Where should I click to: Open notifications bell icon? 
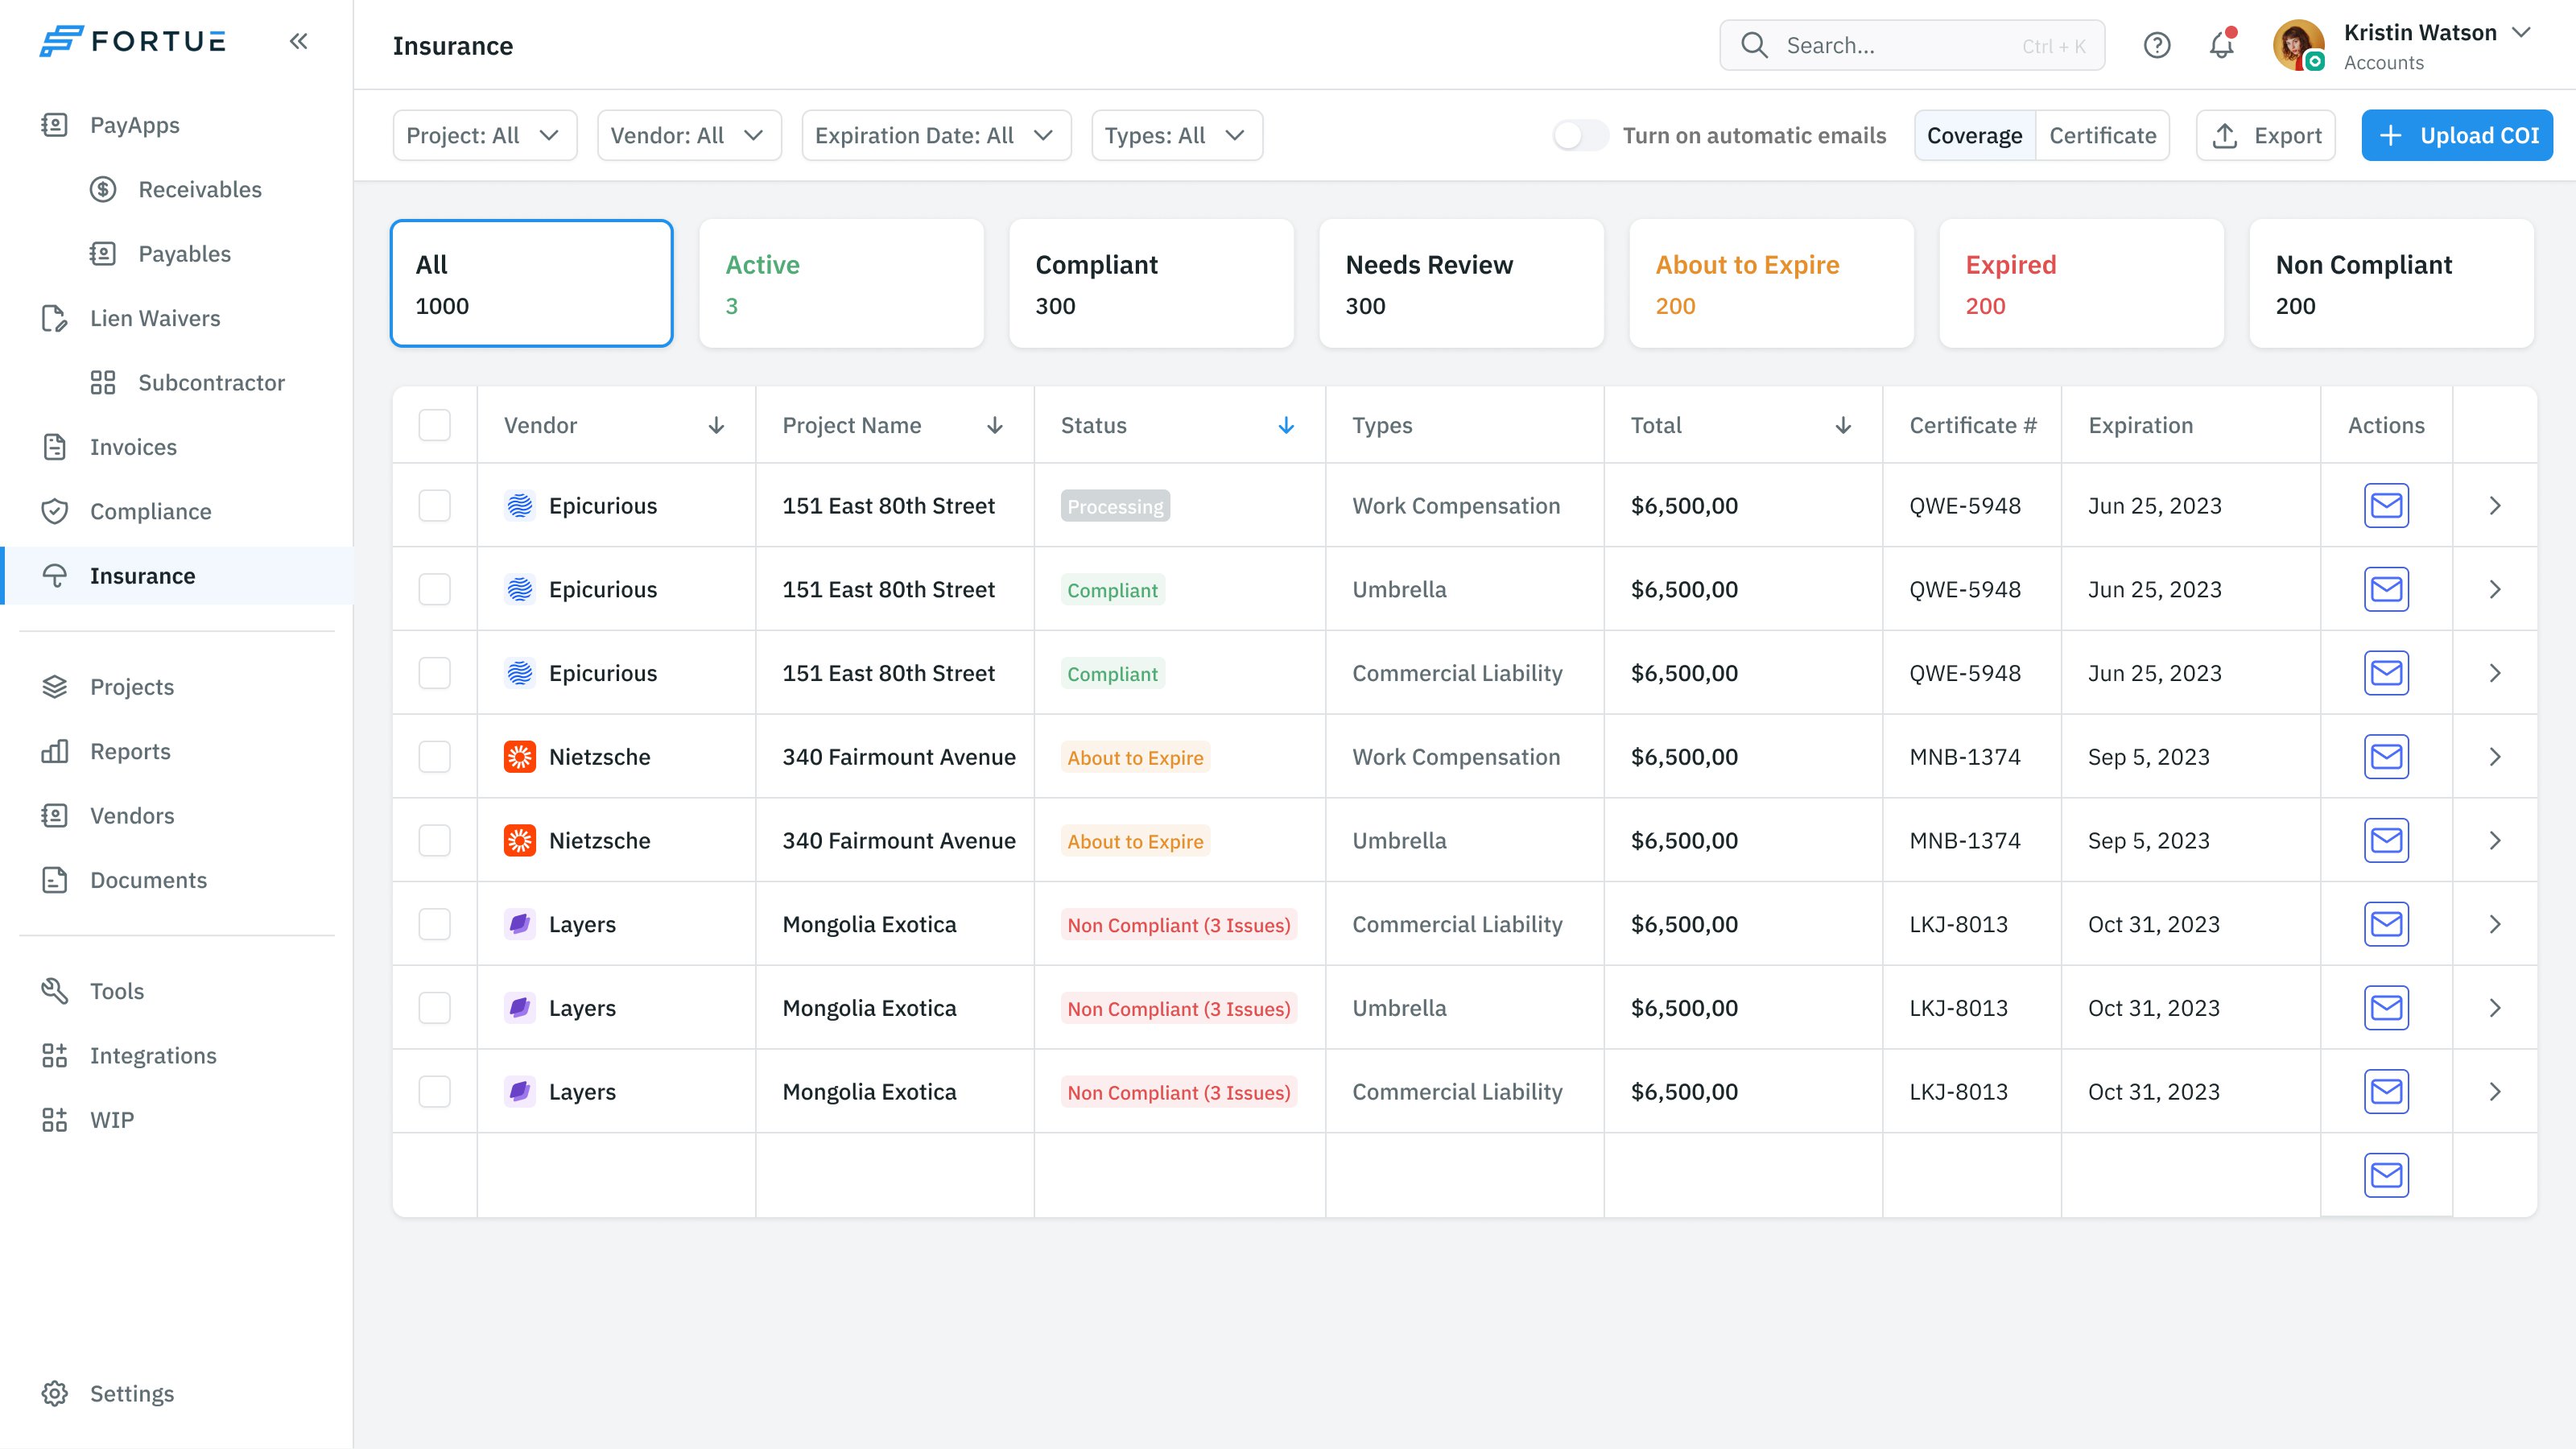[x=2222, y=45]
